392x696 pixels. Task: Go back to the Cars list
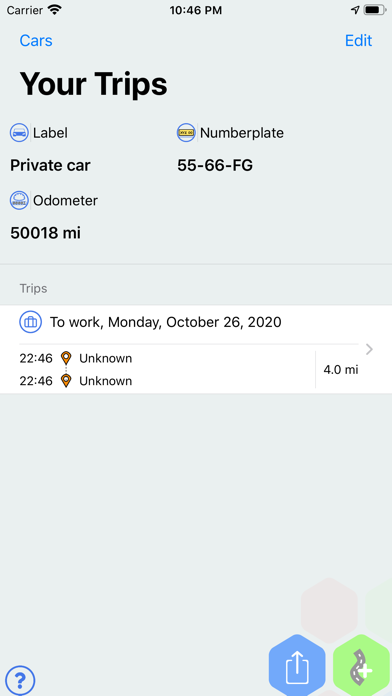(x=36, y=41)
